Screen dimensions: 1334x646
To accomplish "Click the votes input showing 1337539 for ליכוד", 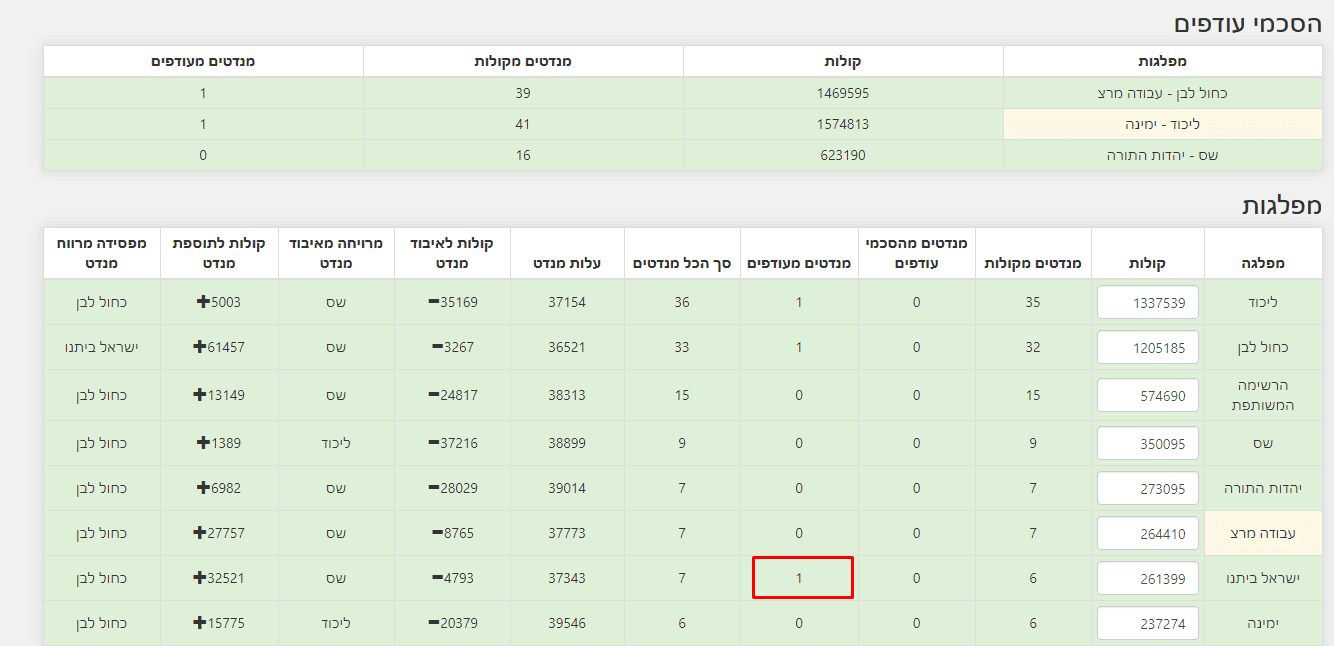I will pos(1148,302).
